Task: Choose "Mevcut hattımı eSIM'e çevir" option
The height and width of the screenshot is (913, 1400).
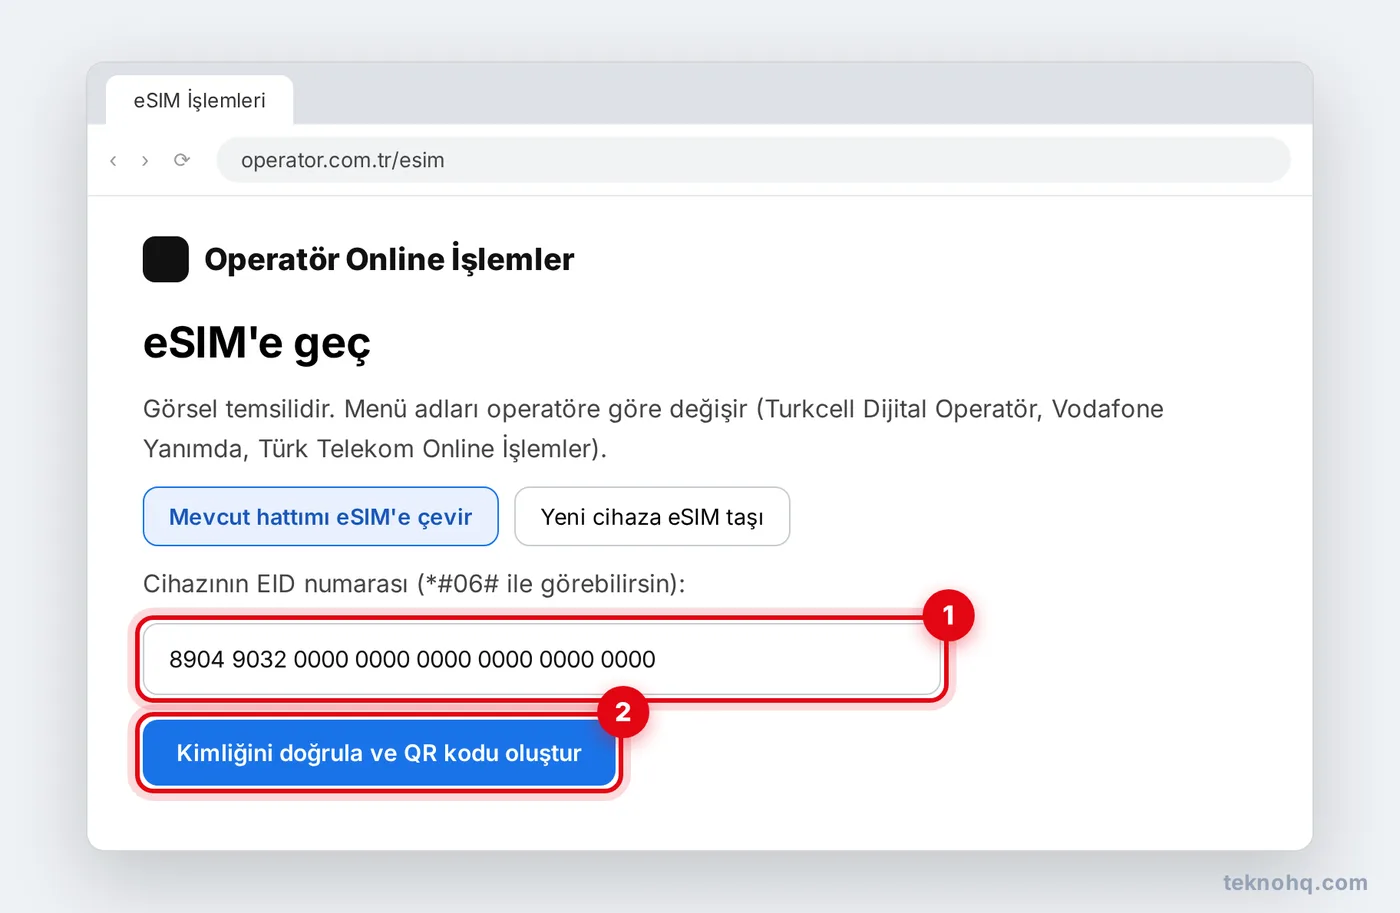Action: 321,516
